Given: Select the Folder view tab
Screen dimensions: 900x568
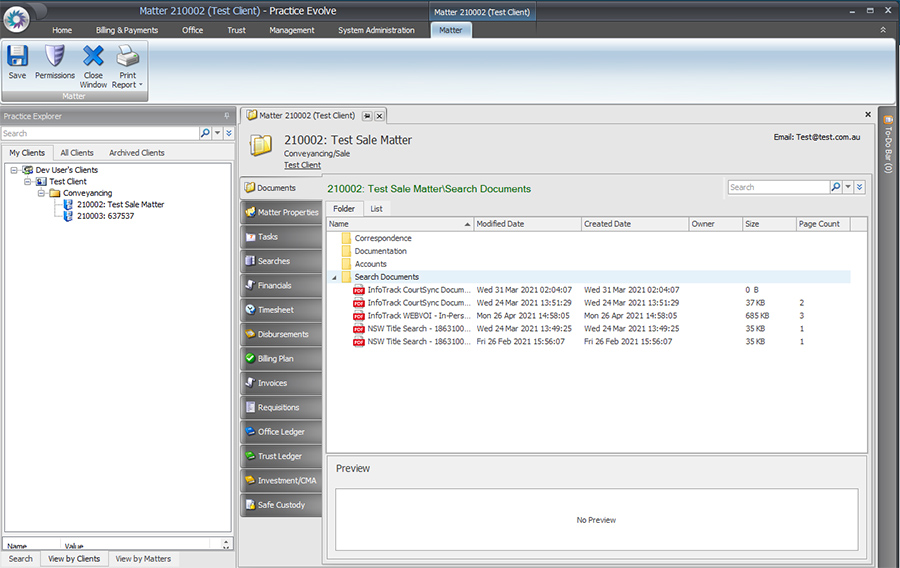Looking at the screenshot, I should (344, 209).
